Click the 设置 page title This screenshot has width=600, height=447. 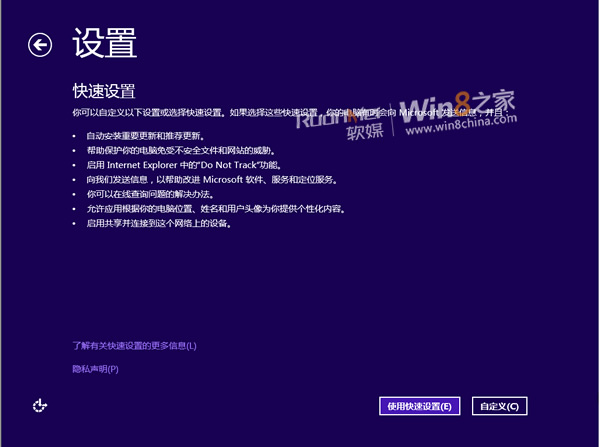(x=104, y=43)
